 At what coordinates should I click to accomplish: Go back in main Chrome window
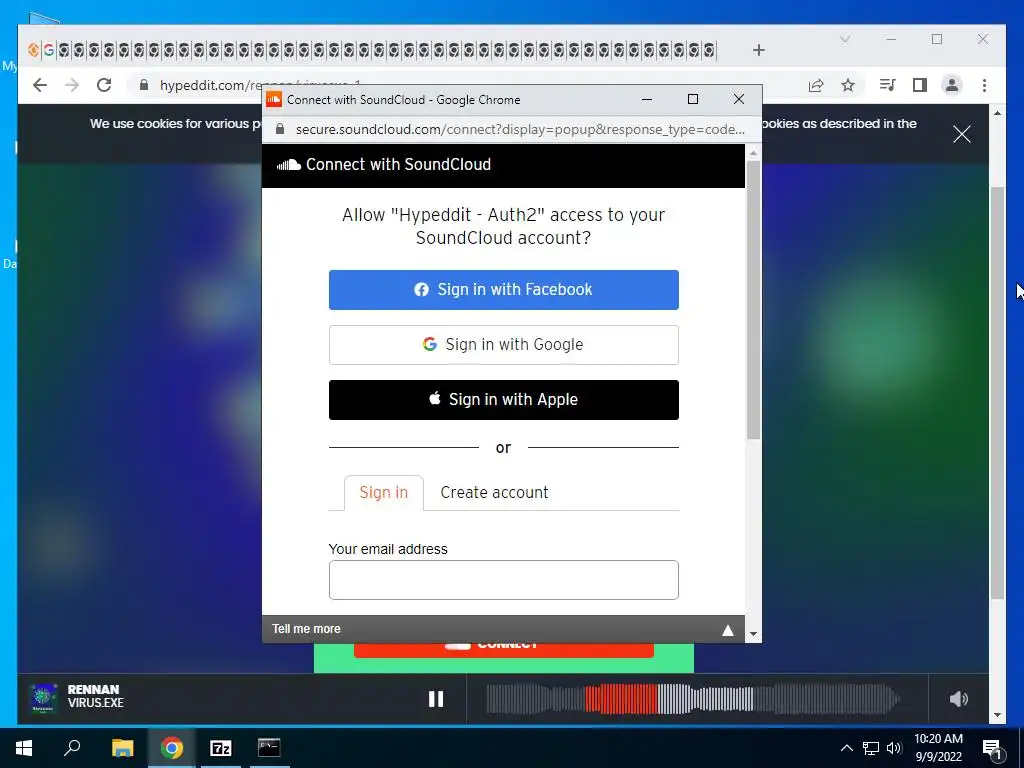point(40,85)
